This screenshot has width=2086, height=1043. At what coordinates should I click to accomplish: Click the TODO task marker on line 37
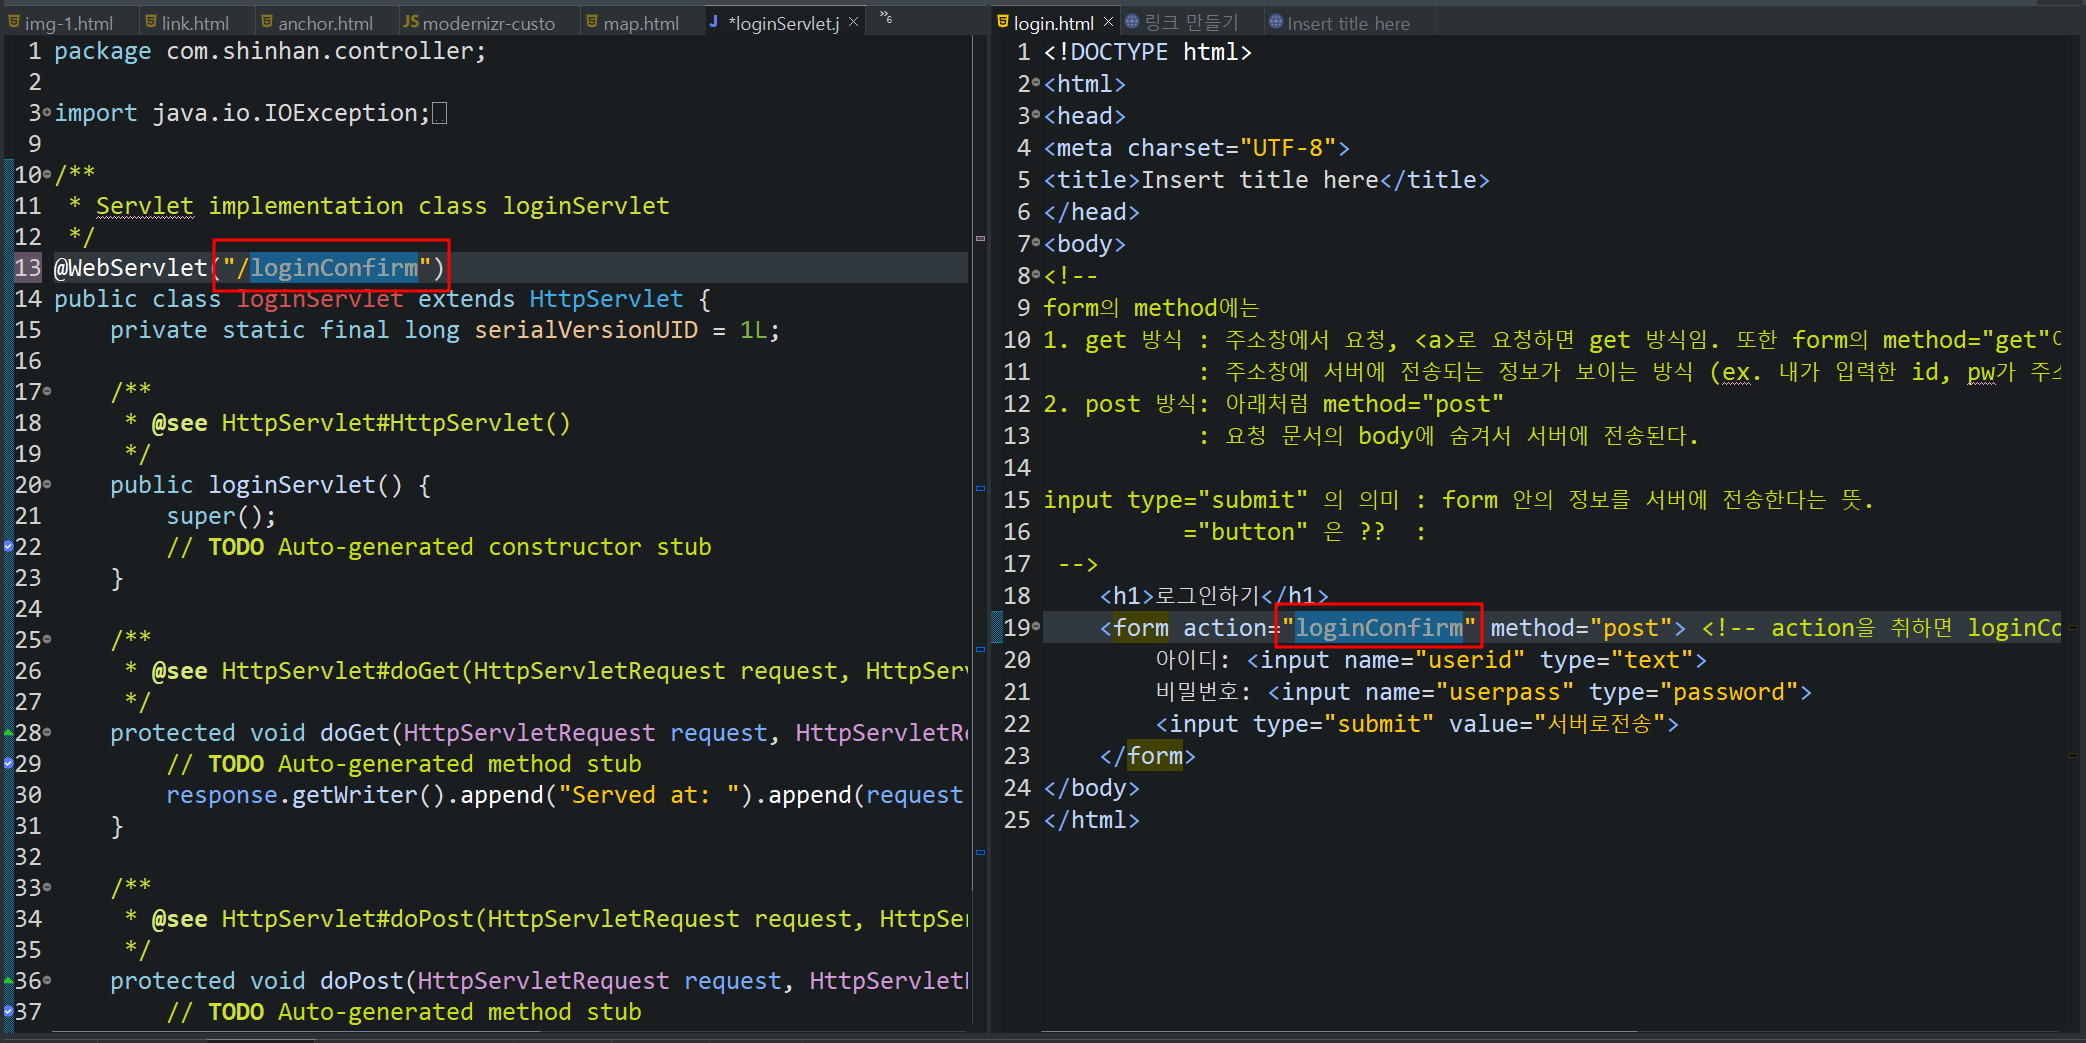coord(8,1012)
